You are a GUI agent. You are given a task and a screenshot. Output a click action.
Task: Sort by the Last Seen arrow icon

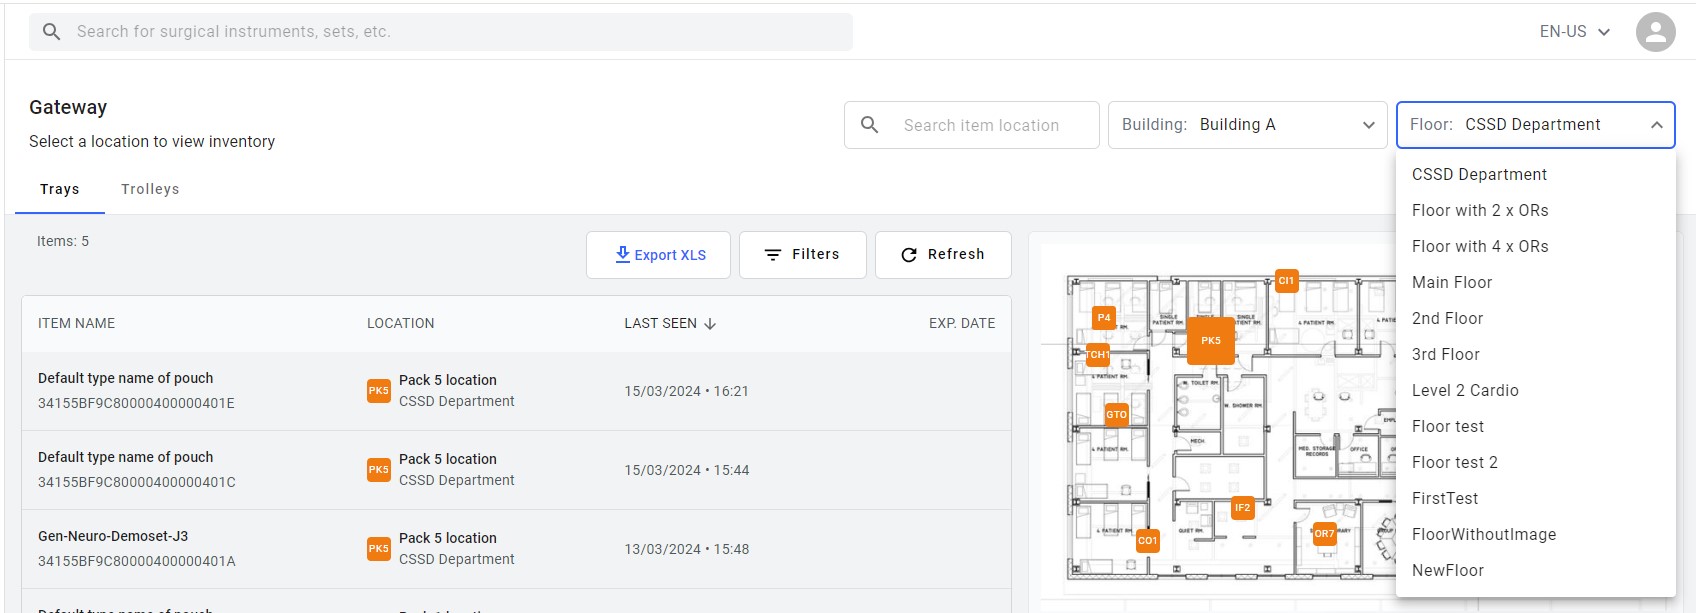pos(710,324)
